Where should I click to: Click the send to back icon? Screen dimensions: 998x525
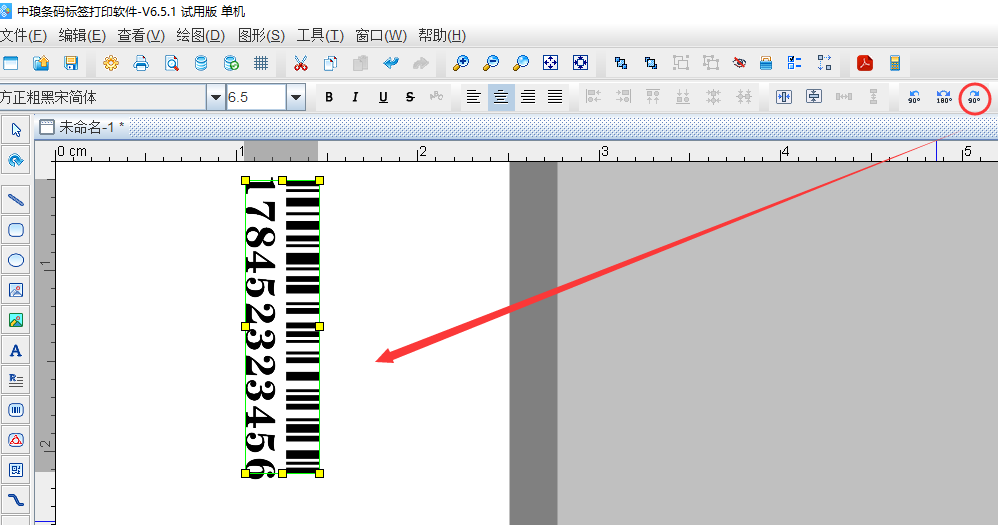(x=650, y=62)
